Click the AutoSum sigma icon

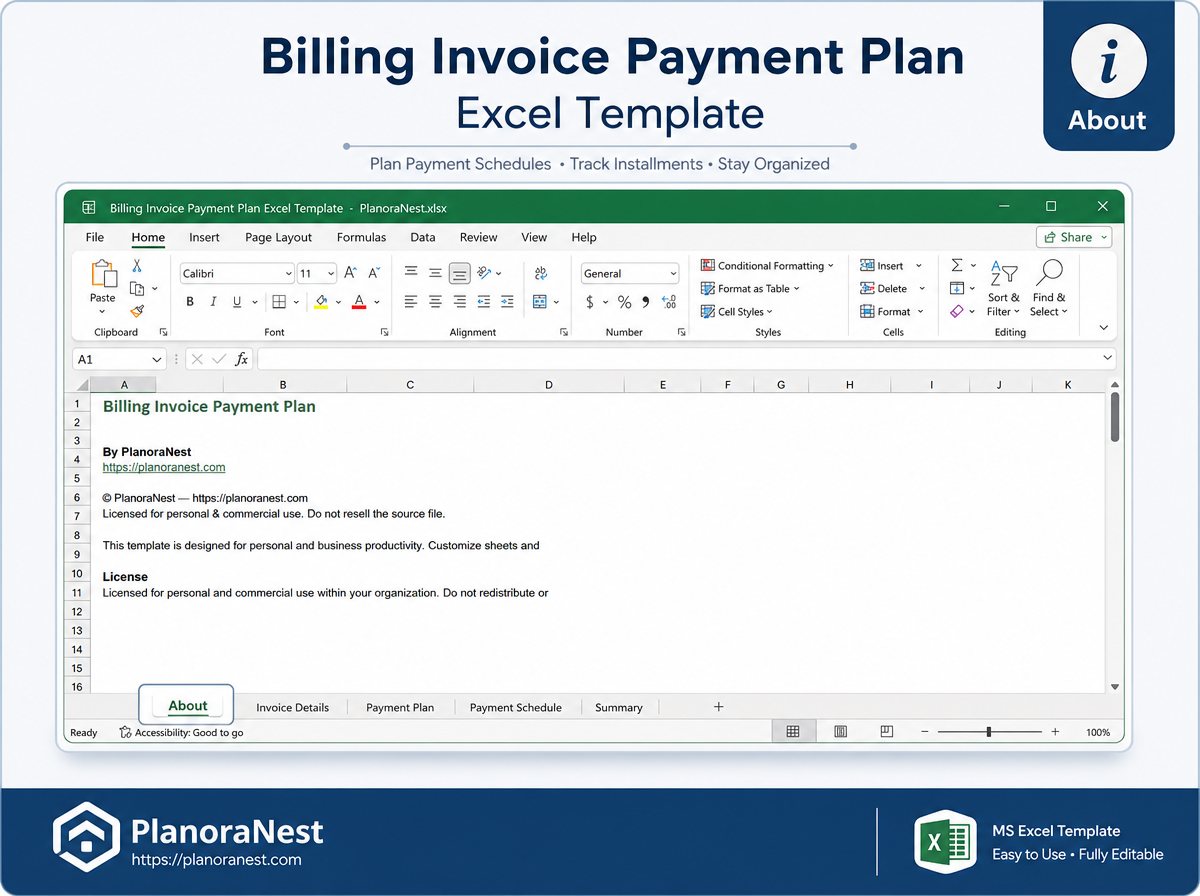pyautogui.click(x=957, y=266)
